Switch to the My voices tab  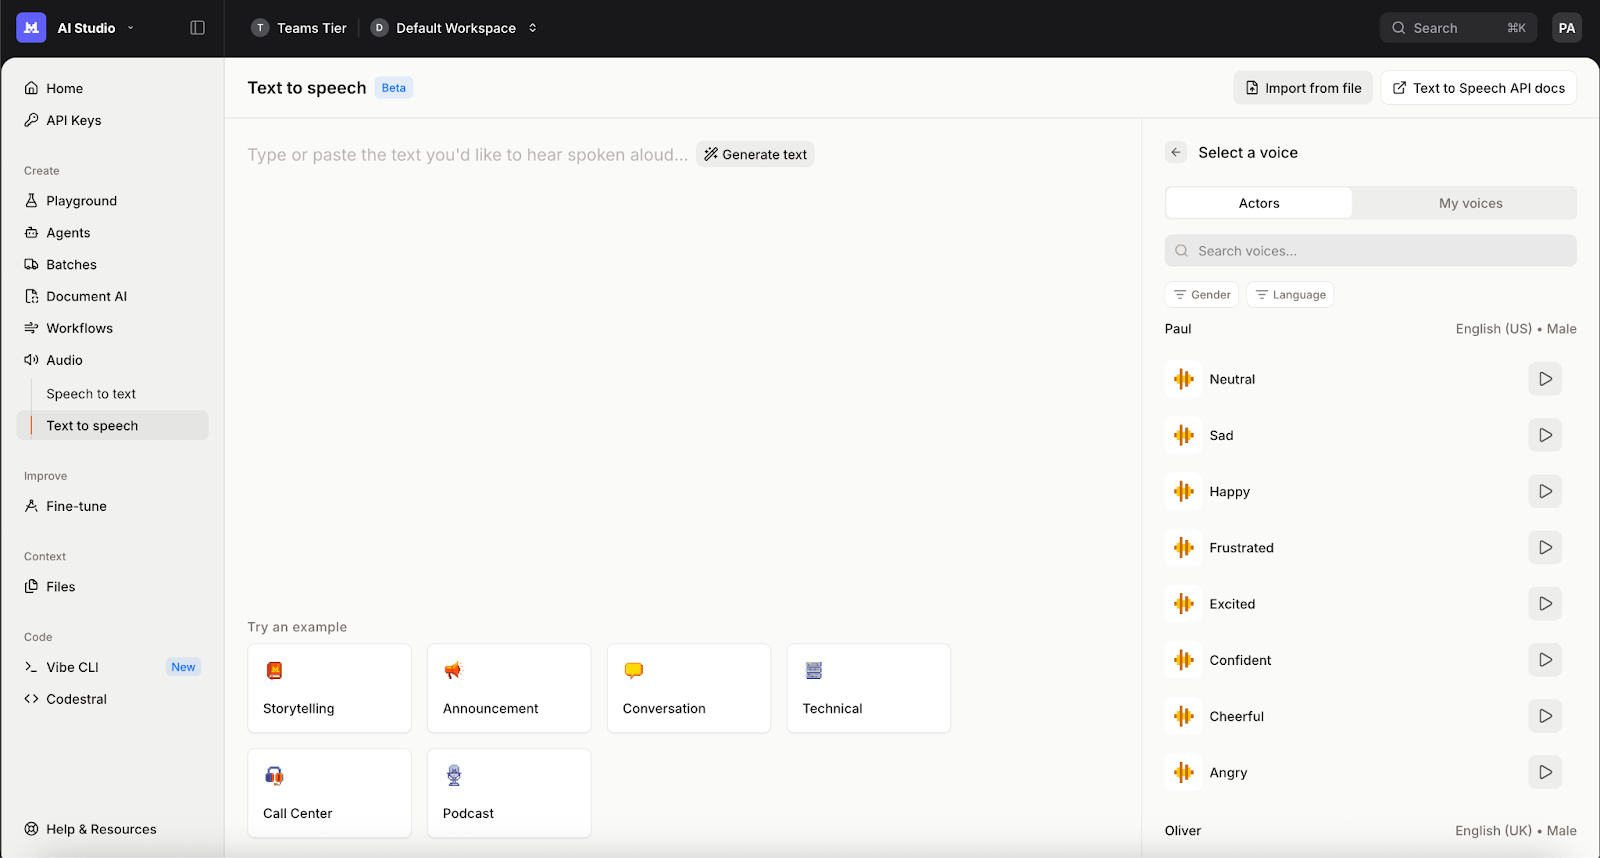pos(1470,203)
